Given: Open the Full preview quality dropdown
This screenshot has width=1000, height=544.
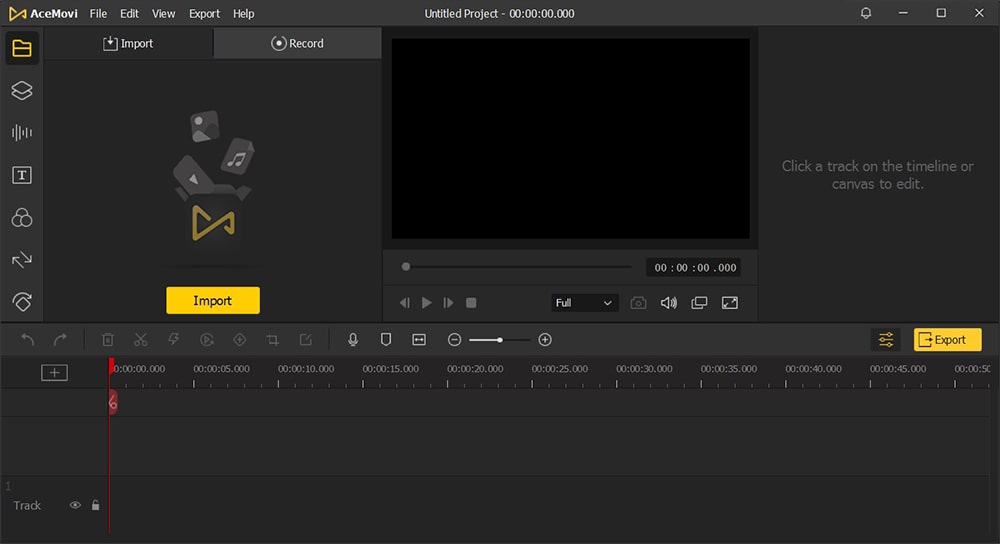Looking at the screenshot, I should pyautogui.click(x=583, y=303).
